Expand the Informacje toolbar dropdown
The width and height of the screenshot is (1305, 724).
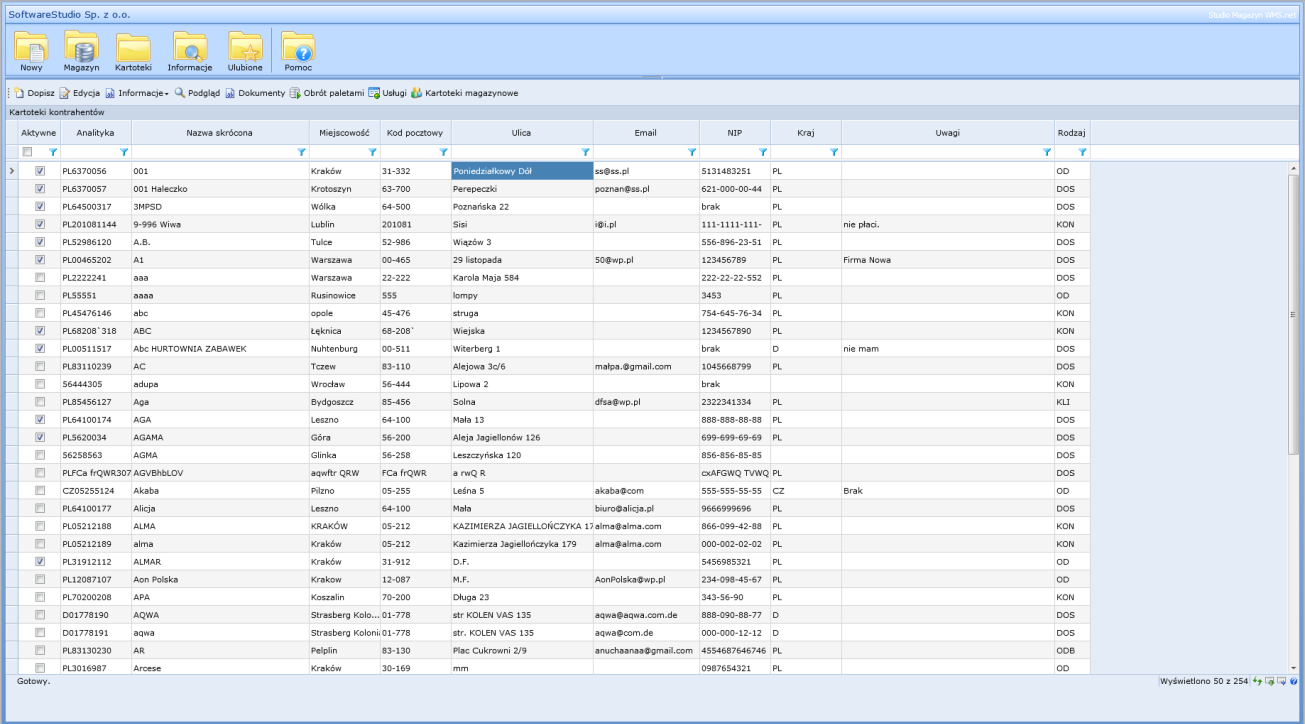coord(137,93)
